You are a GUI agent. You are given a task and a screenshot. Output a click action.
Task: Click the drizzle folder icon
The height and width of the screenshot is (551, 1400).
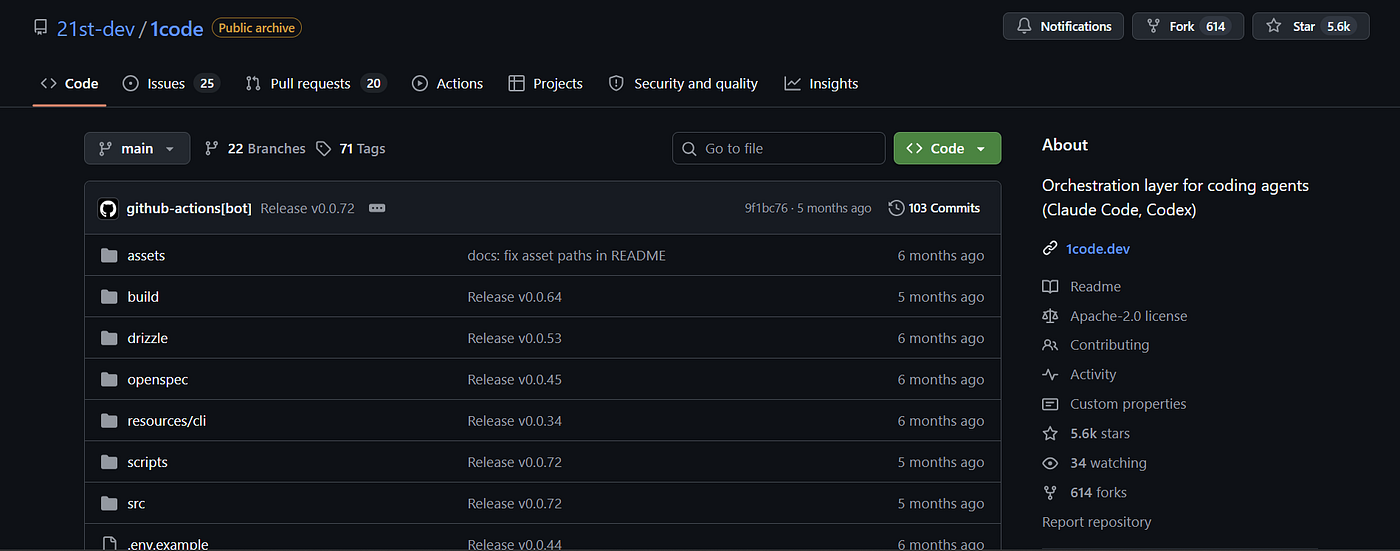point(109,338)
